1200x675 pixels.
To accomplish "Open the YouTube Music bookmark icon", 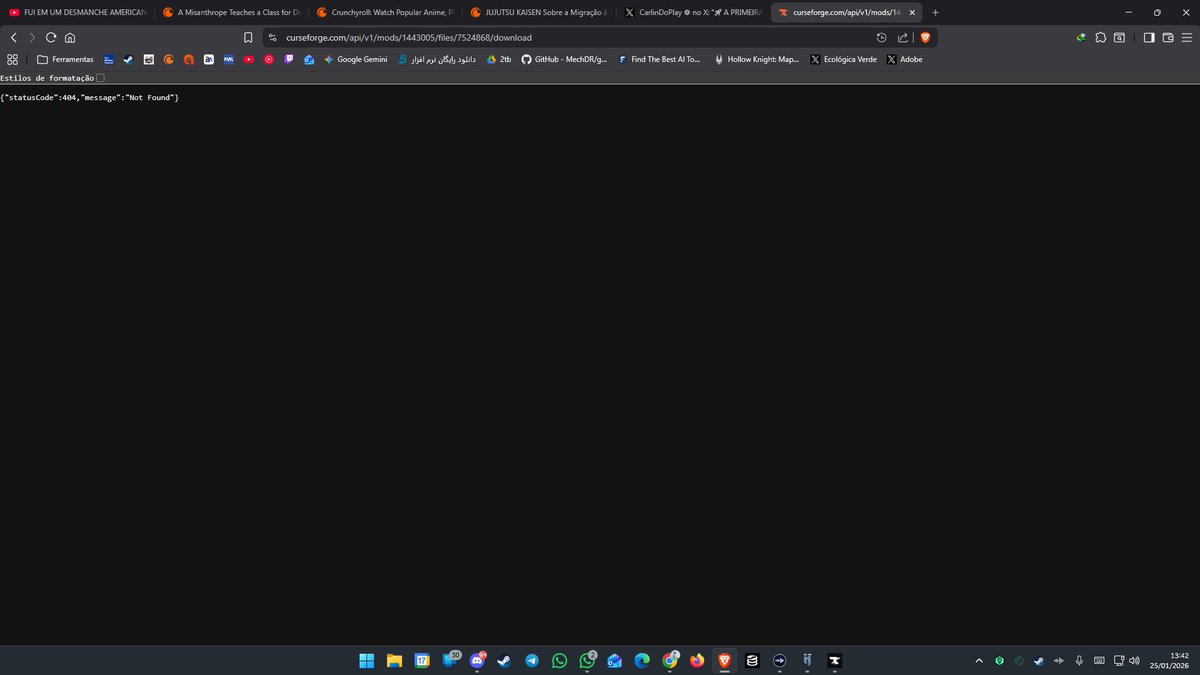I will [x=269, y=59].
